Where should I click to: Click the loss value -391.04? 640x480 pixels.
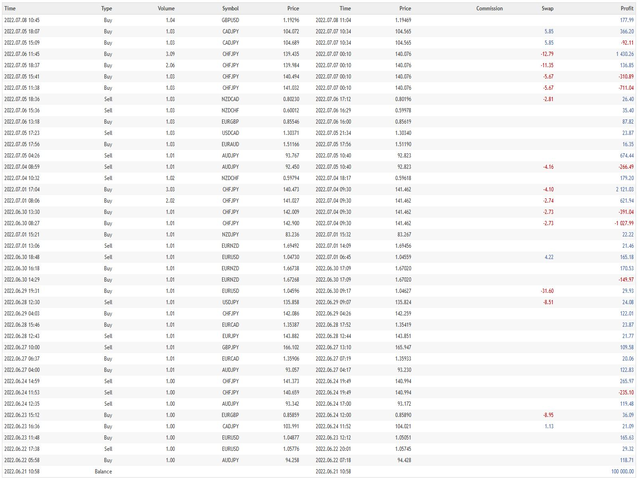coord(627,212)
